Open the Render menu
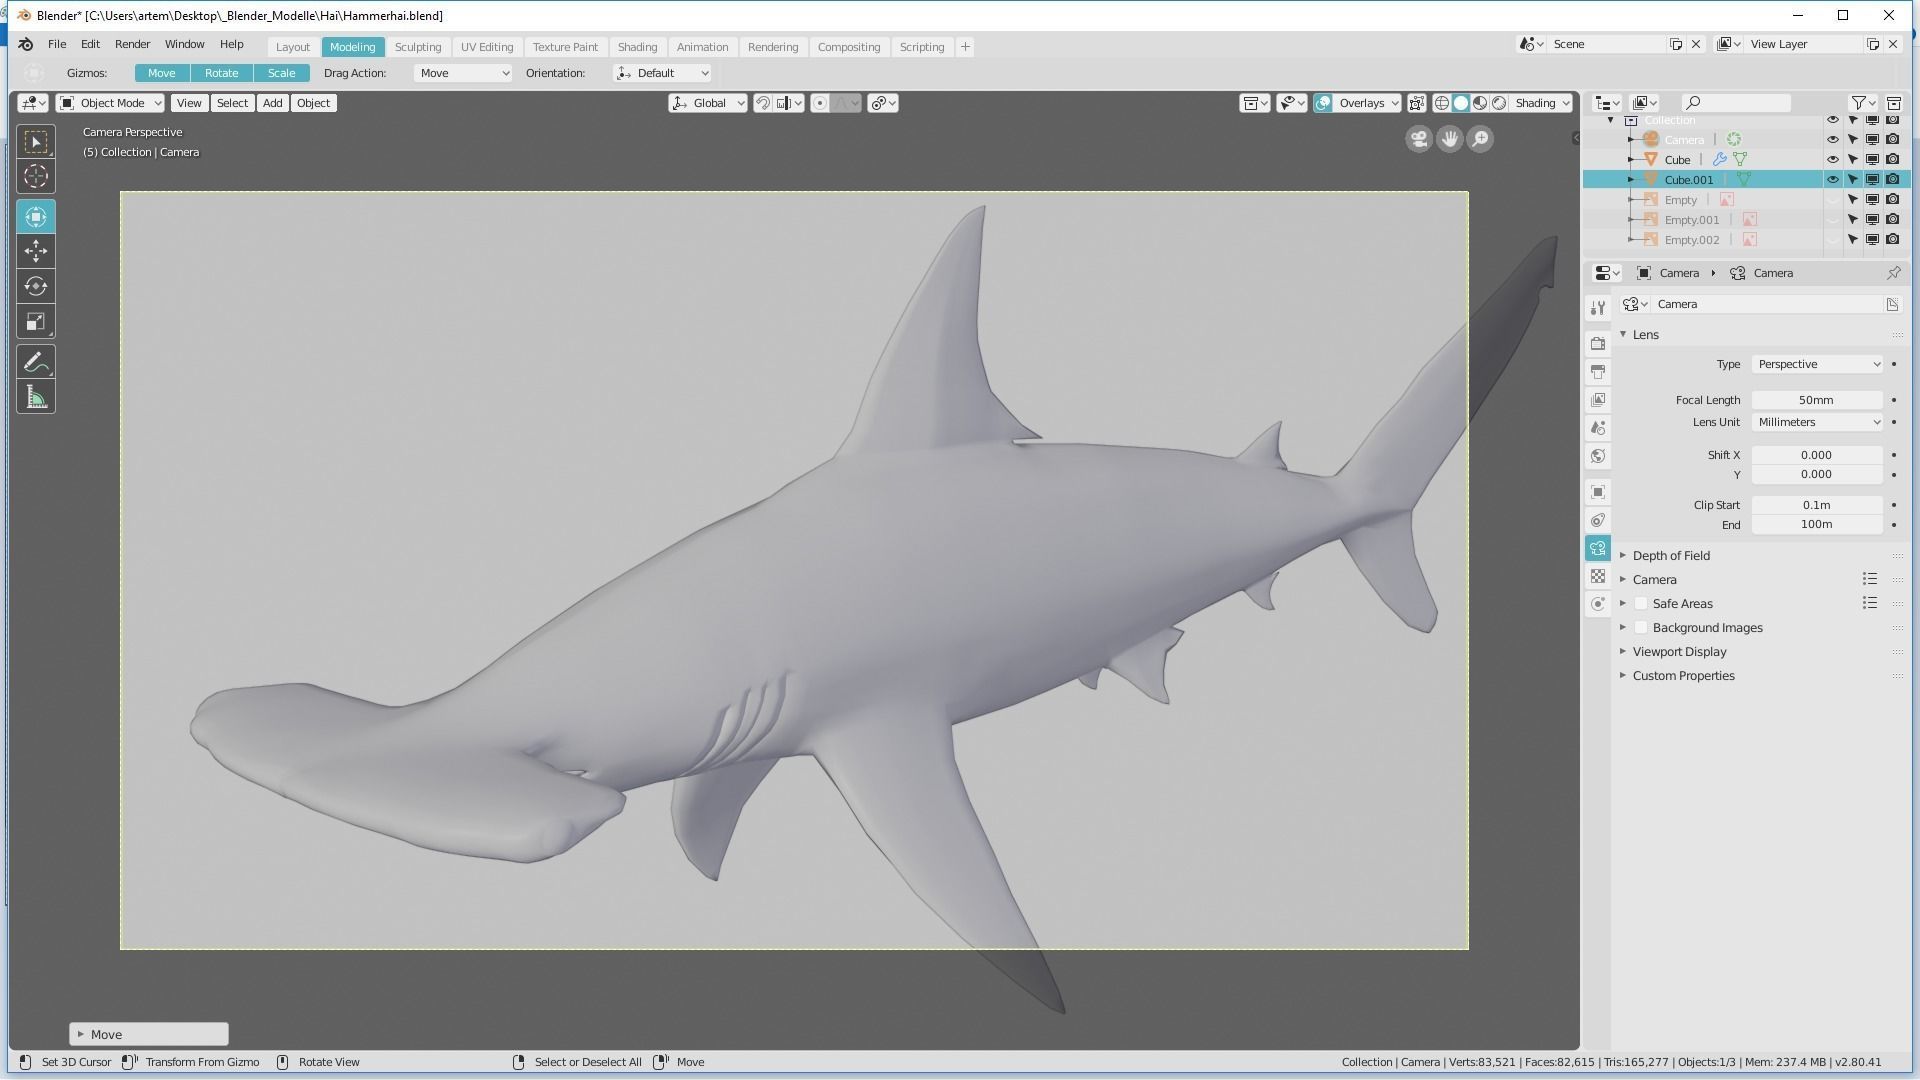The height and width of the screenshot is (1080, 1920). tap(132, 44)
